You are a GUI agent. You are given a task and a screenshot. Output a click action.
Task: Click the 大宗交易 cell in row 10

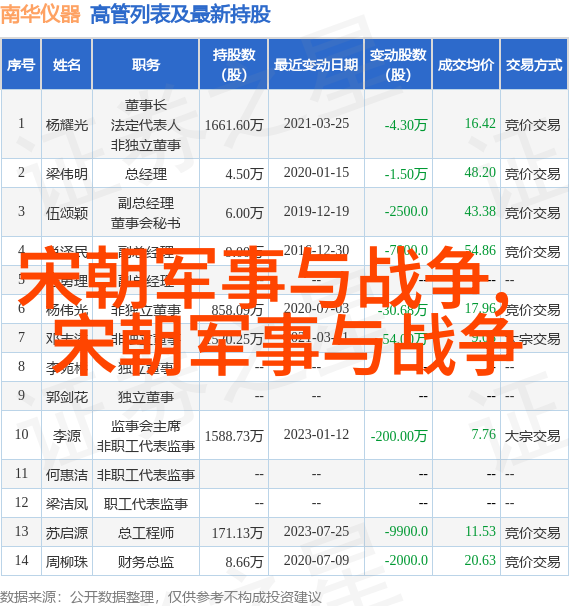tap(532, 436)
